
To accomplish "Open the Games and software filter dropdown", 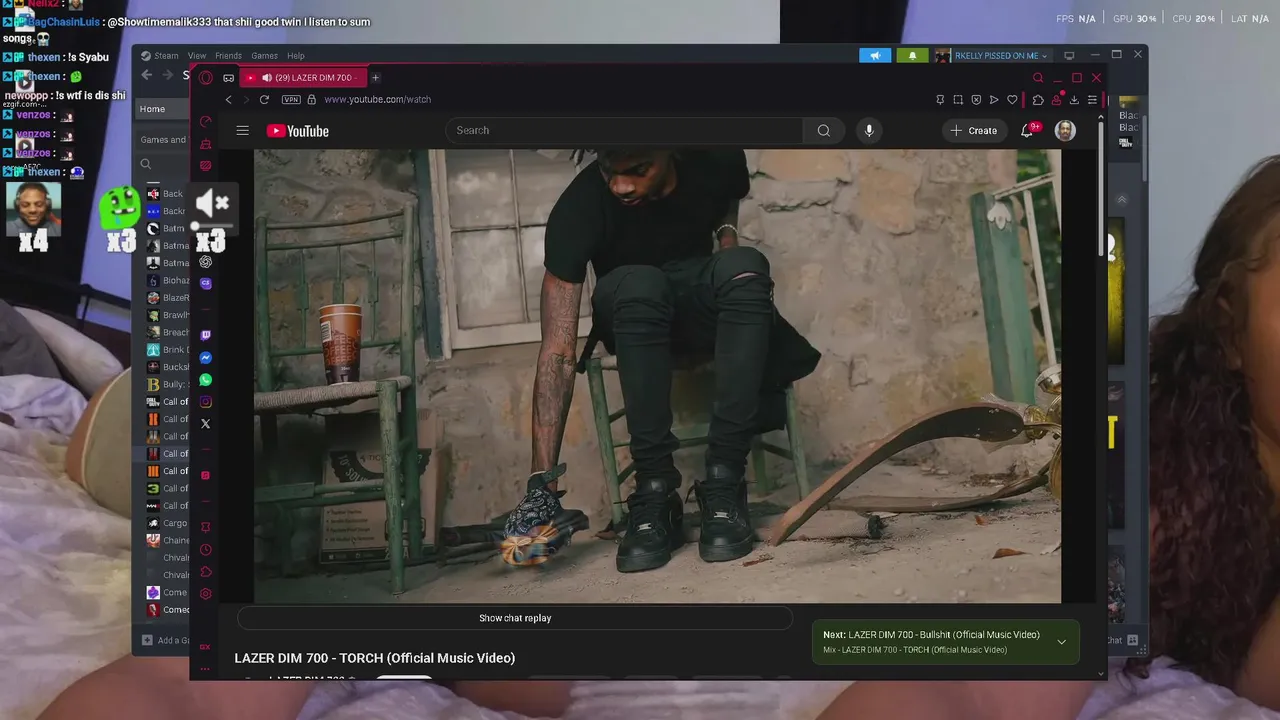I will (163, 140).
